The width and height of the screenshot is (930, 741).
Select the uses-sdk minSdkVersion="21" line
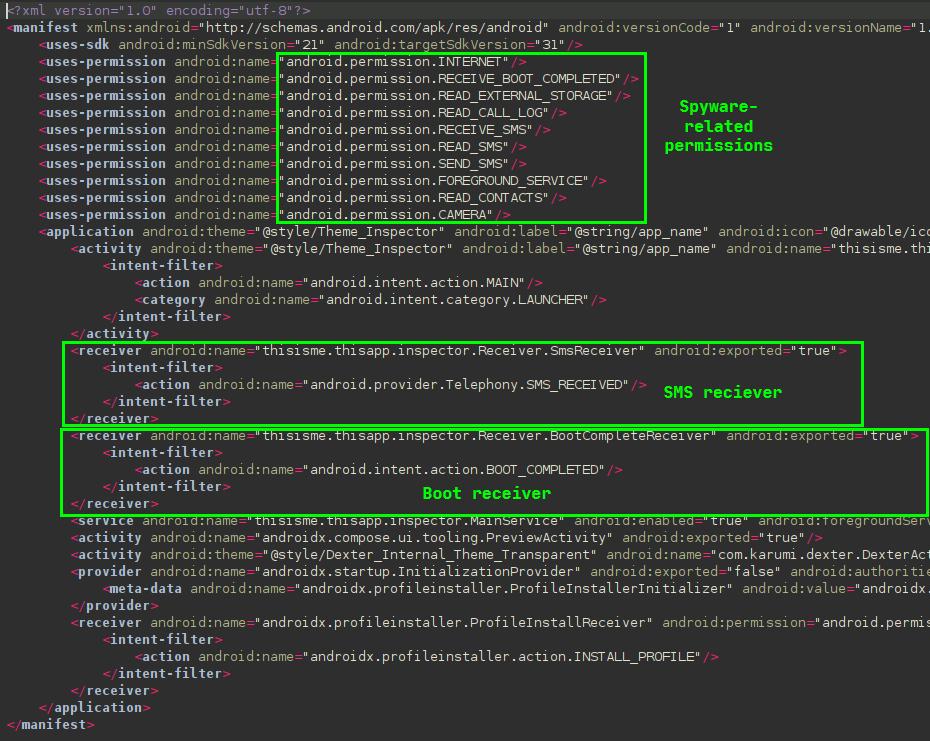pos(311,44)
